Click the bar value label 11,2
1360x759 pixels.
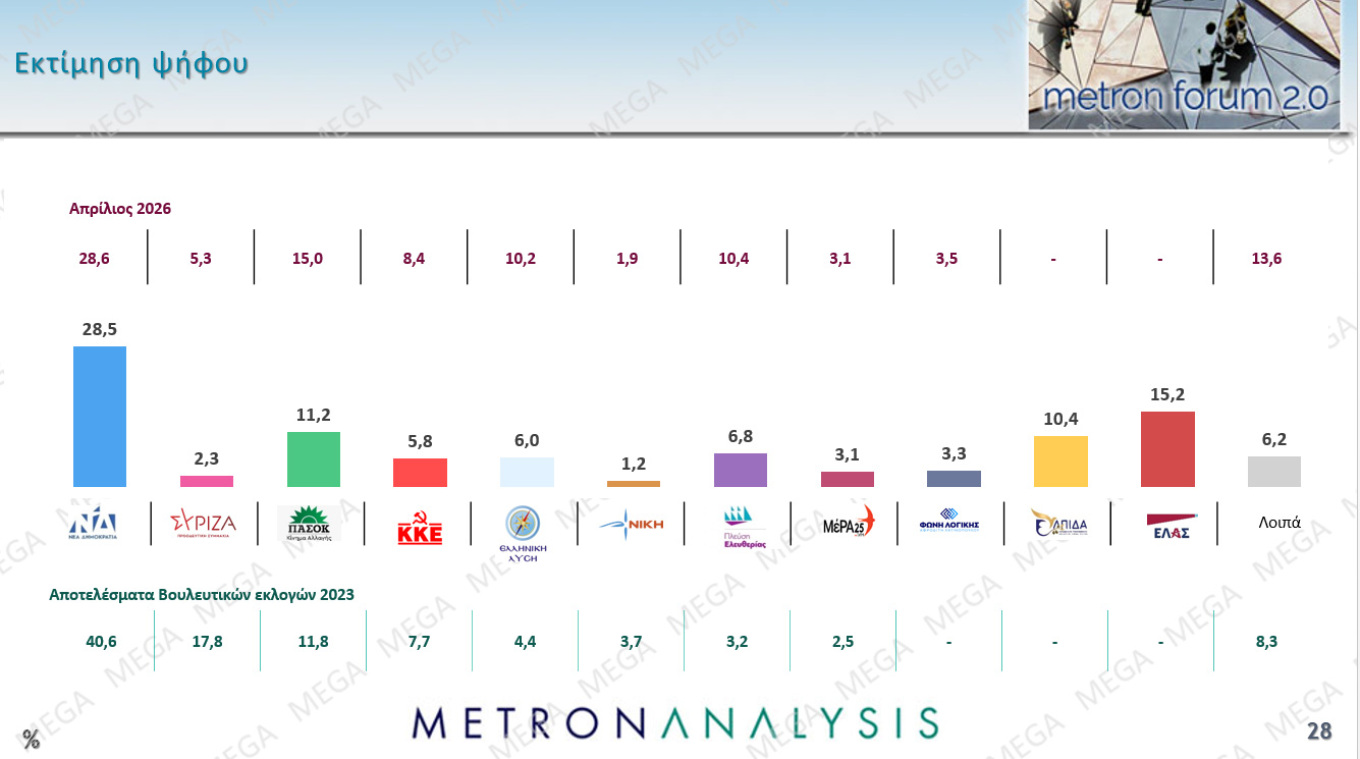314,415
